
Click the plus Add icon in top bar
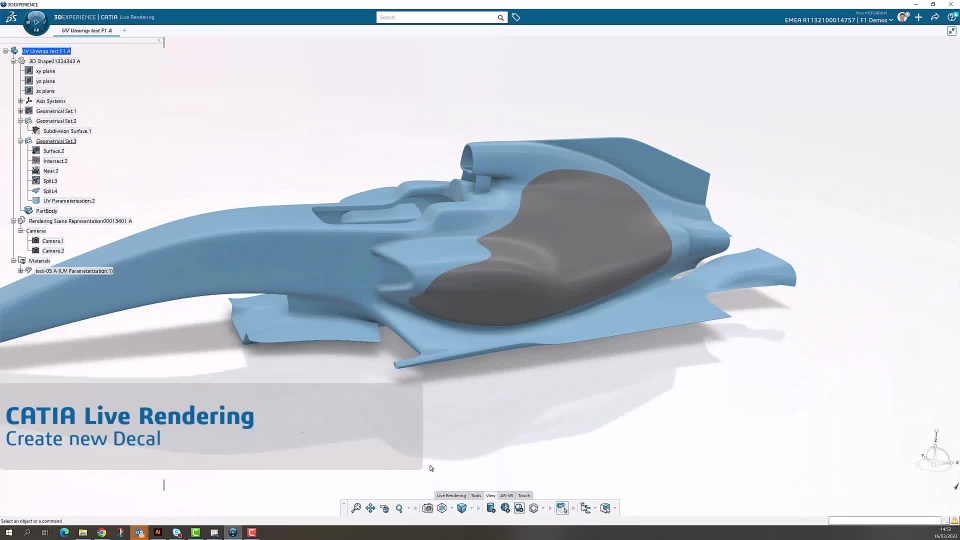coord(918,17)
